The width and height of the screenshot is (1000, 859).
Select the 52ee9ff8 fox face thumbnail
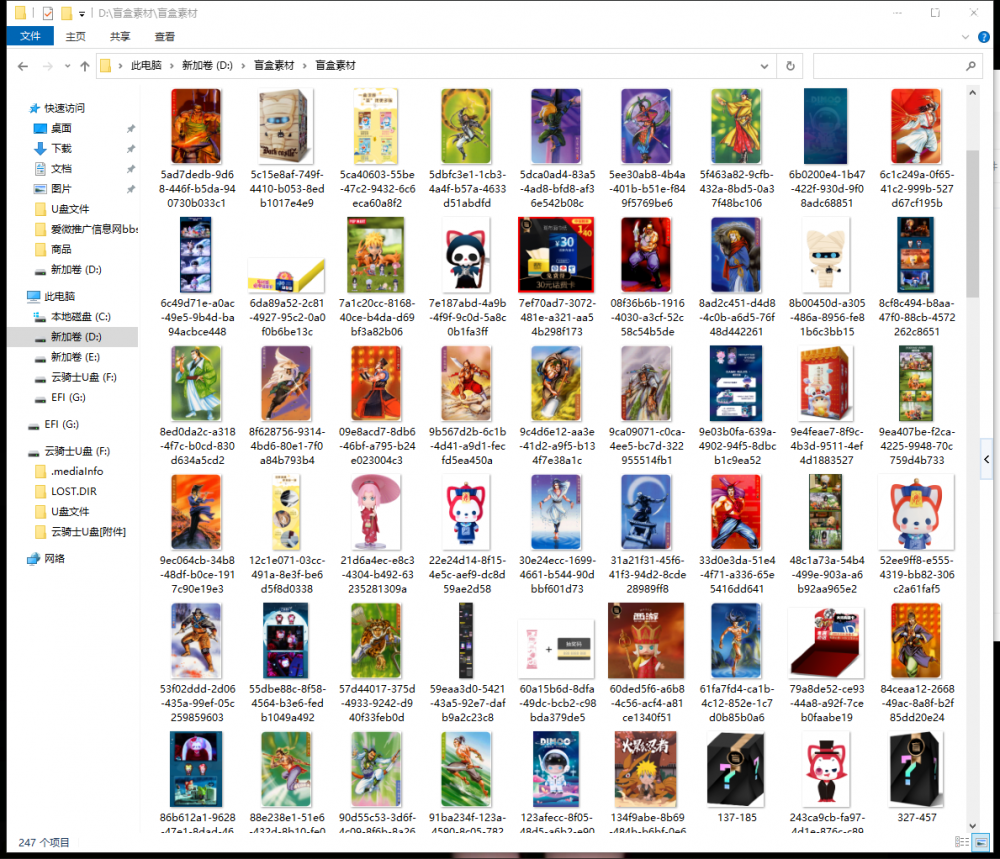tap(916, 512)
